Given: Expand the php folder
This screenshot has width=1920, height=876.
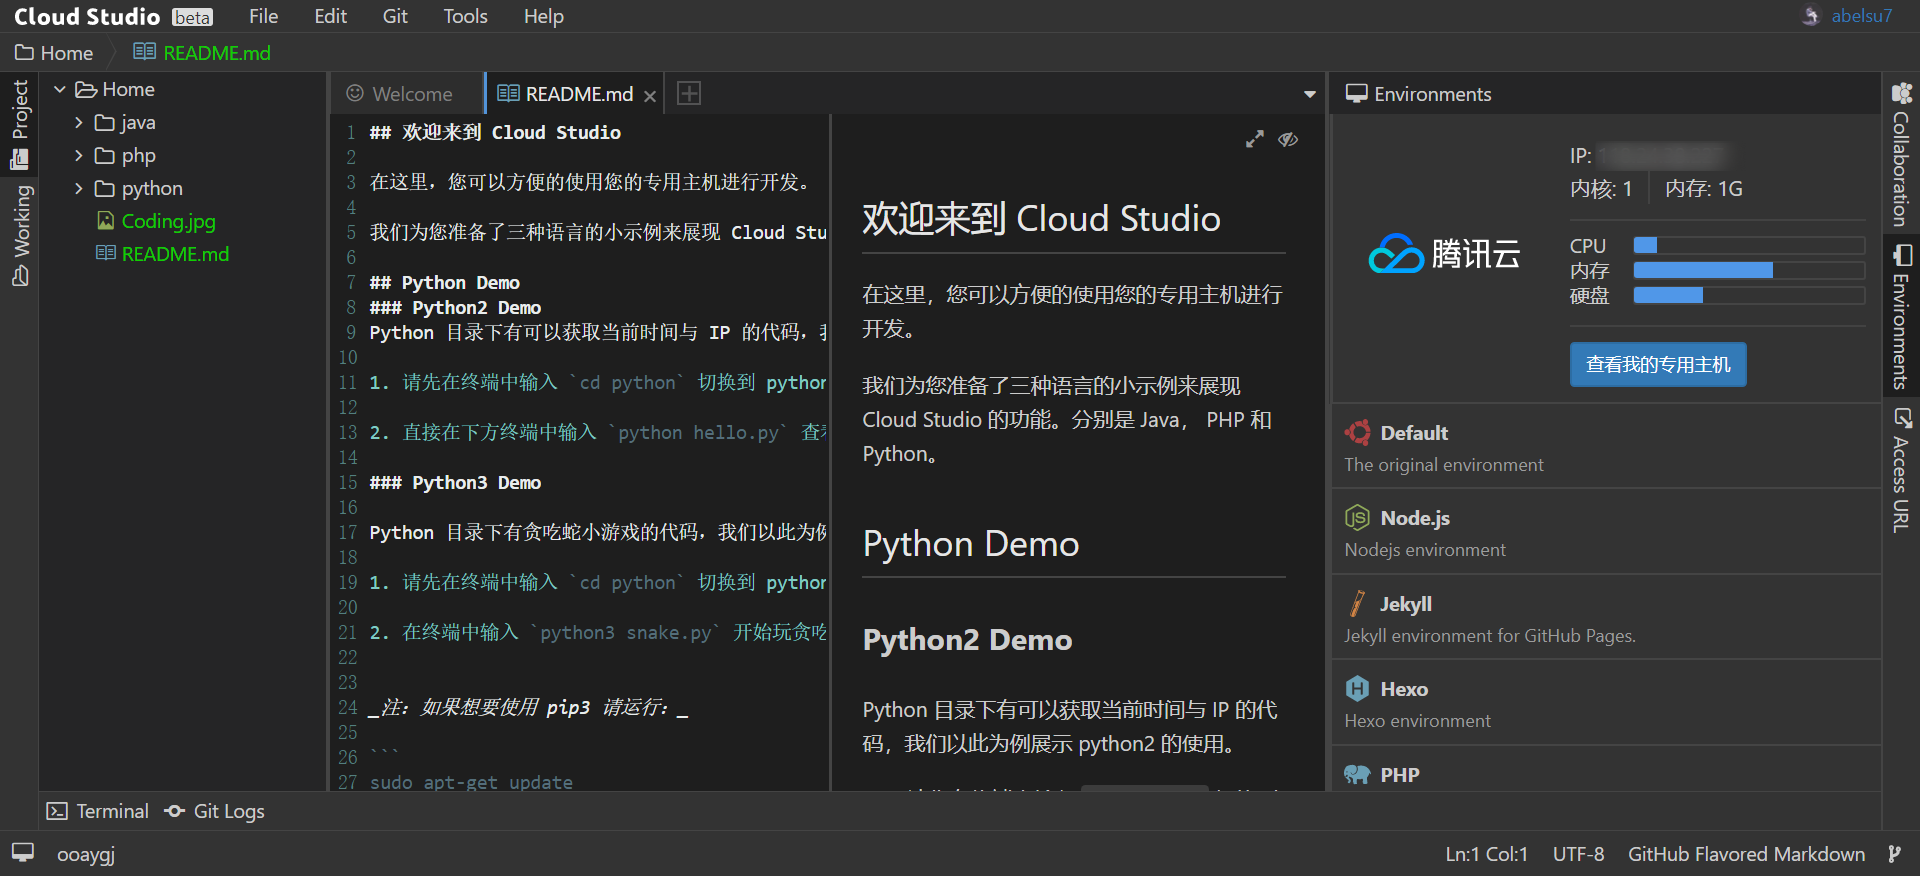Looking at the screenshot, I should 79,155.
